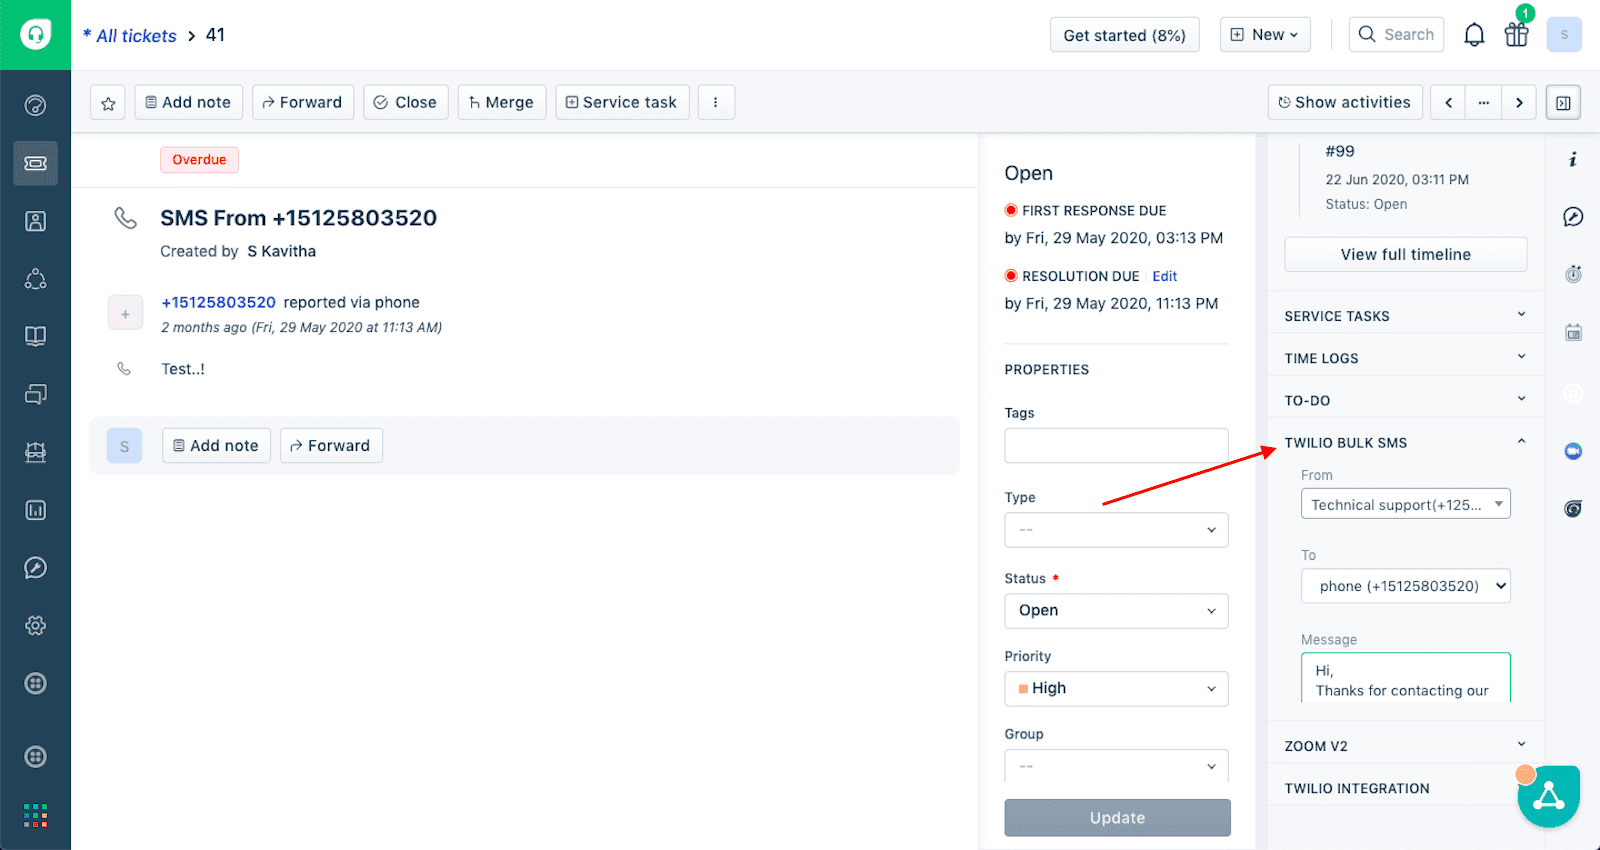Screen dimensions: 1600x850
Task: Open Contacts in the sidebar
Action: (35, 221)
